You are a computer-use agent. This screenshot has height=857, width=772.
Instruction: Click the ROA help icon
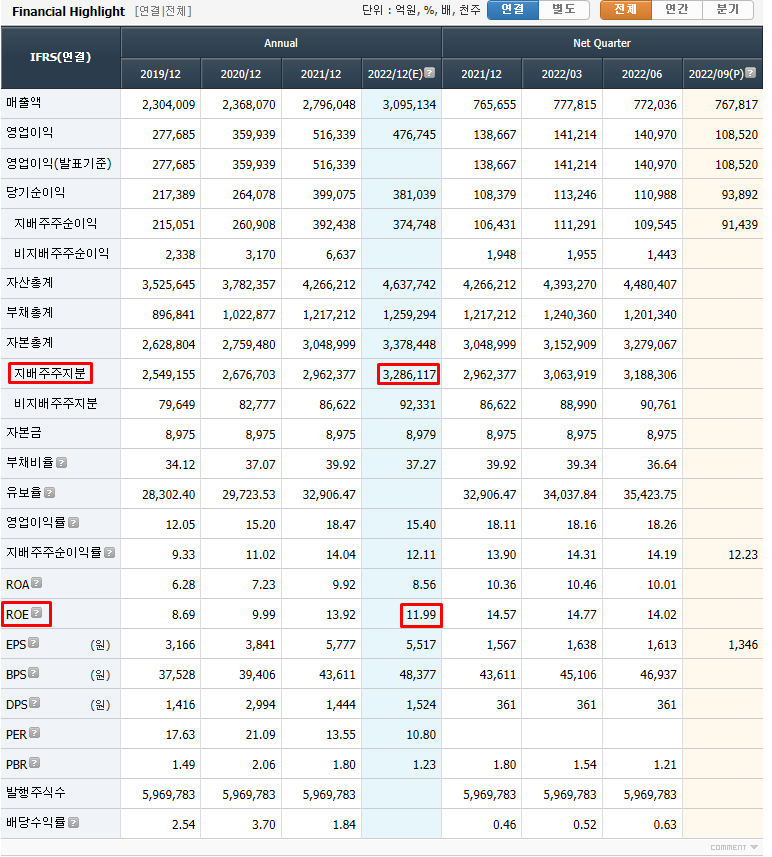[37, 583]
